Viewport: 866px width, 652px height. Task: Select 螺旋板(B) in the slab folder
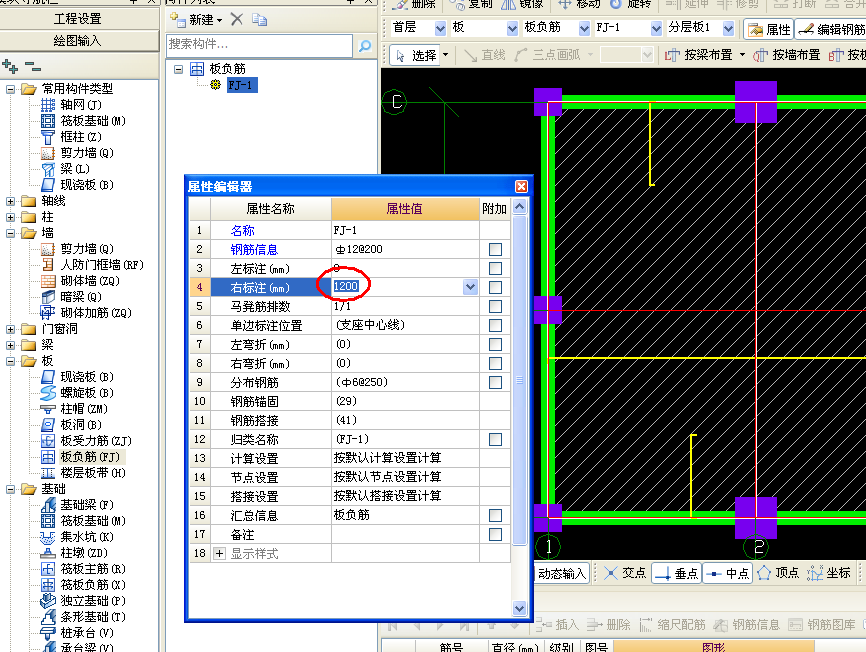(x=87, y=393)
